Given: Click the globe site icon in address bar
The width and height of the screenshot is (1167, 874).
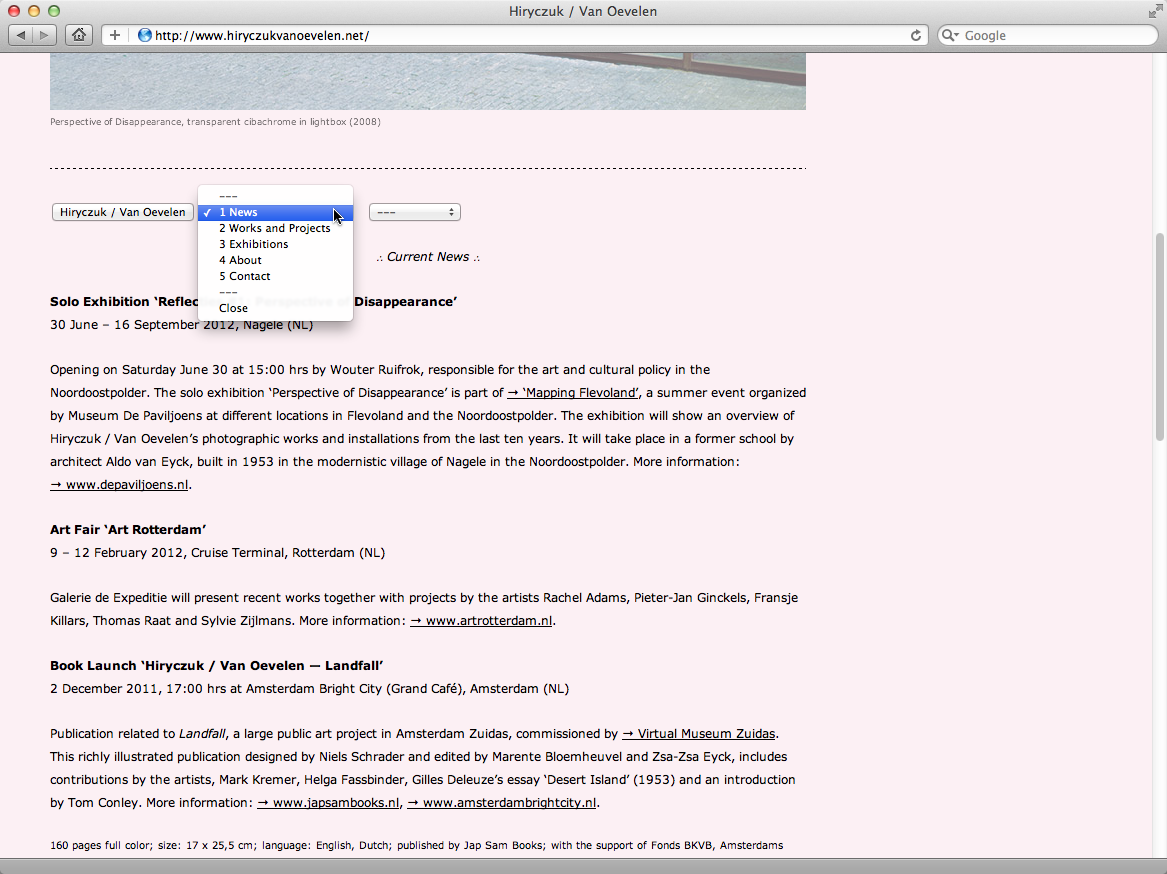Looking at the screenshot, I should [x=145, y=35].
